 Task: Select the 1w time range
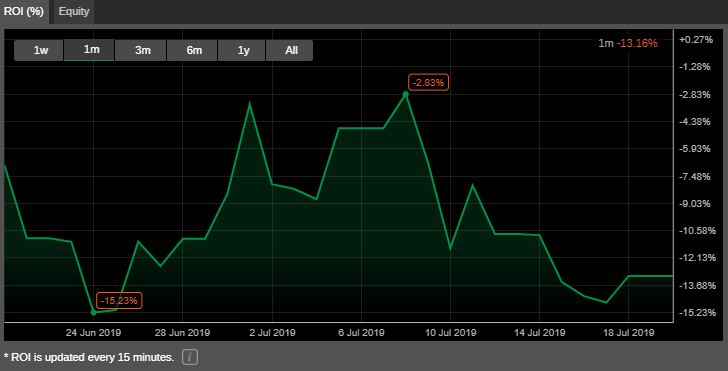[40, 50]
